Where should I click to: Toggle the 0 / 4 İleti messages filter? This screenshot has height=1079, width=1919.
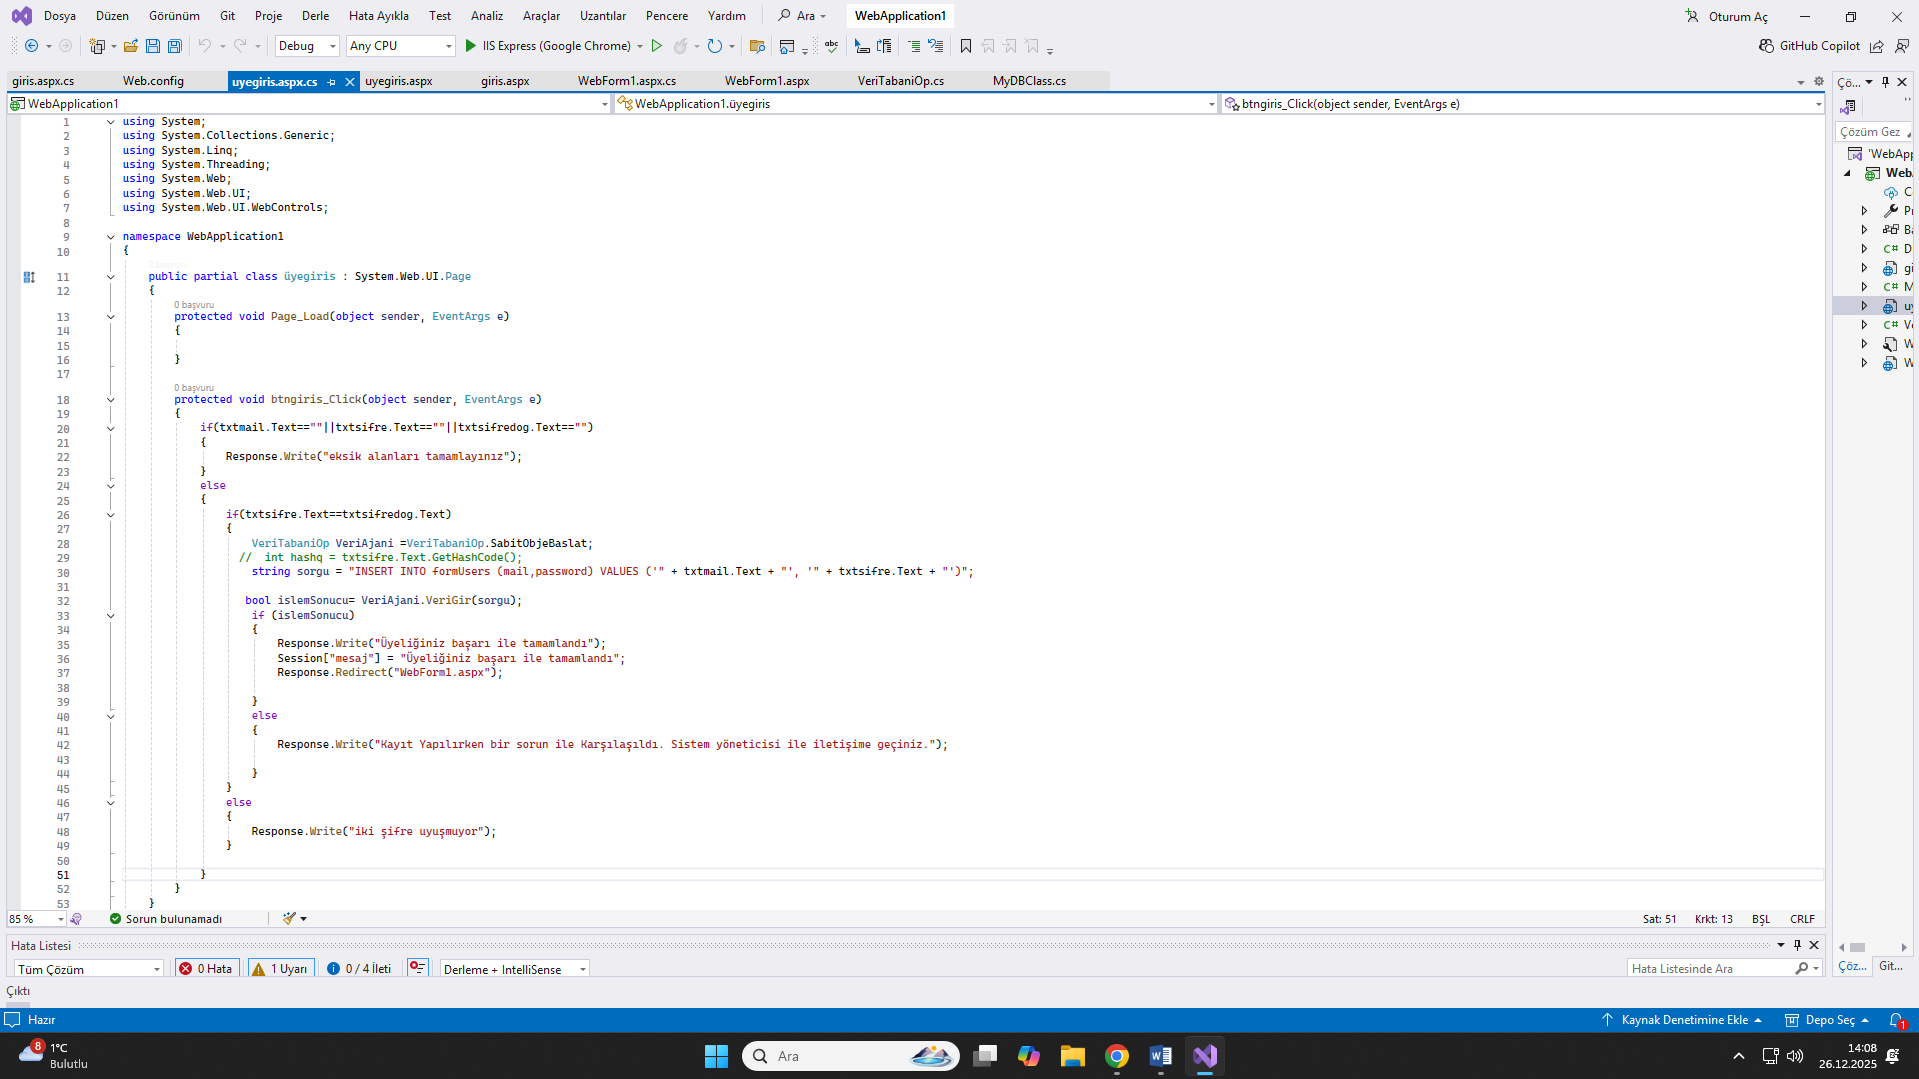359,969
